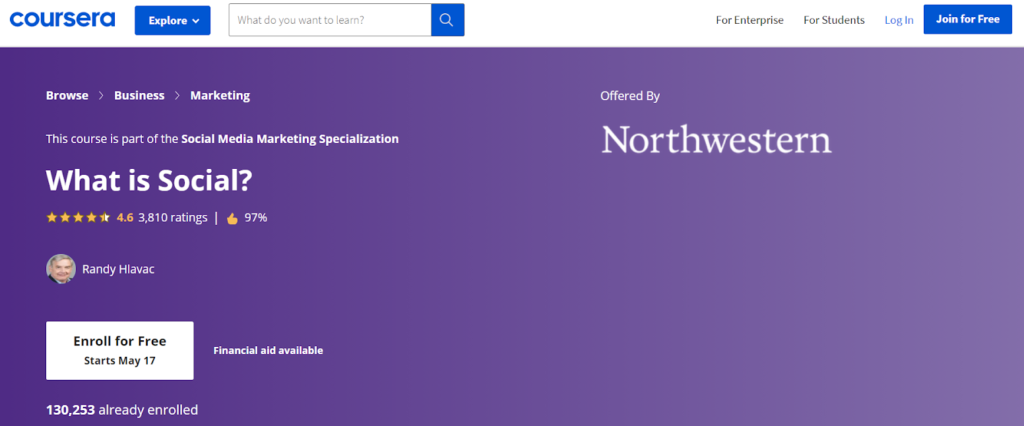Image resolution: width=1024 pixels, height=426 pixels.
Task: Click the chevron after Business breadcrumb
Action: coord(177,96)
